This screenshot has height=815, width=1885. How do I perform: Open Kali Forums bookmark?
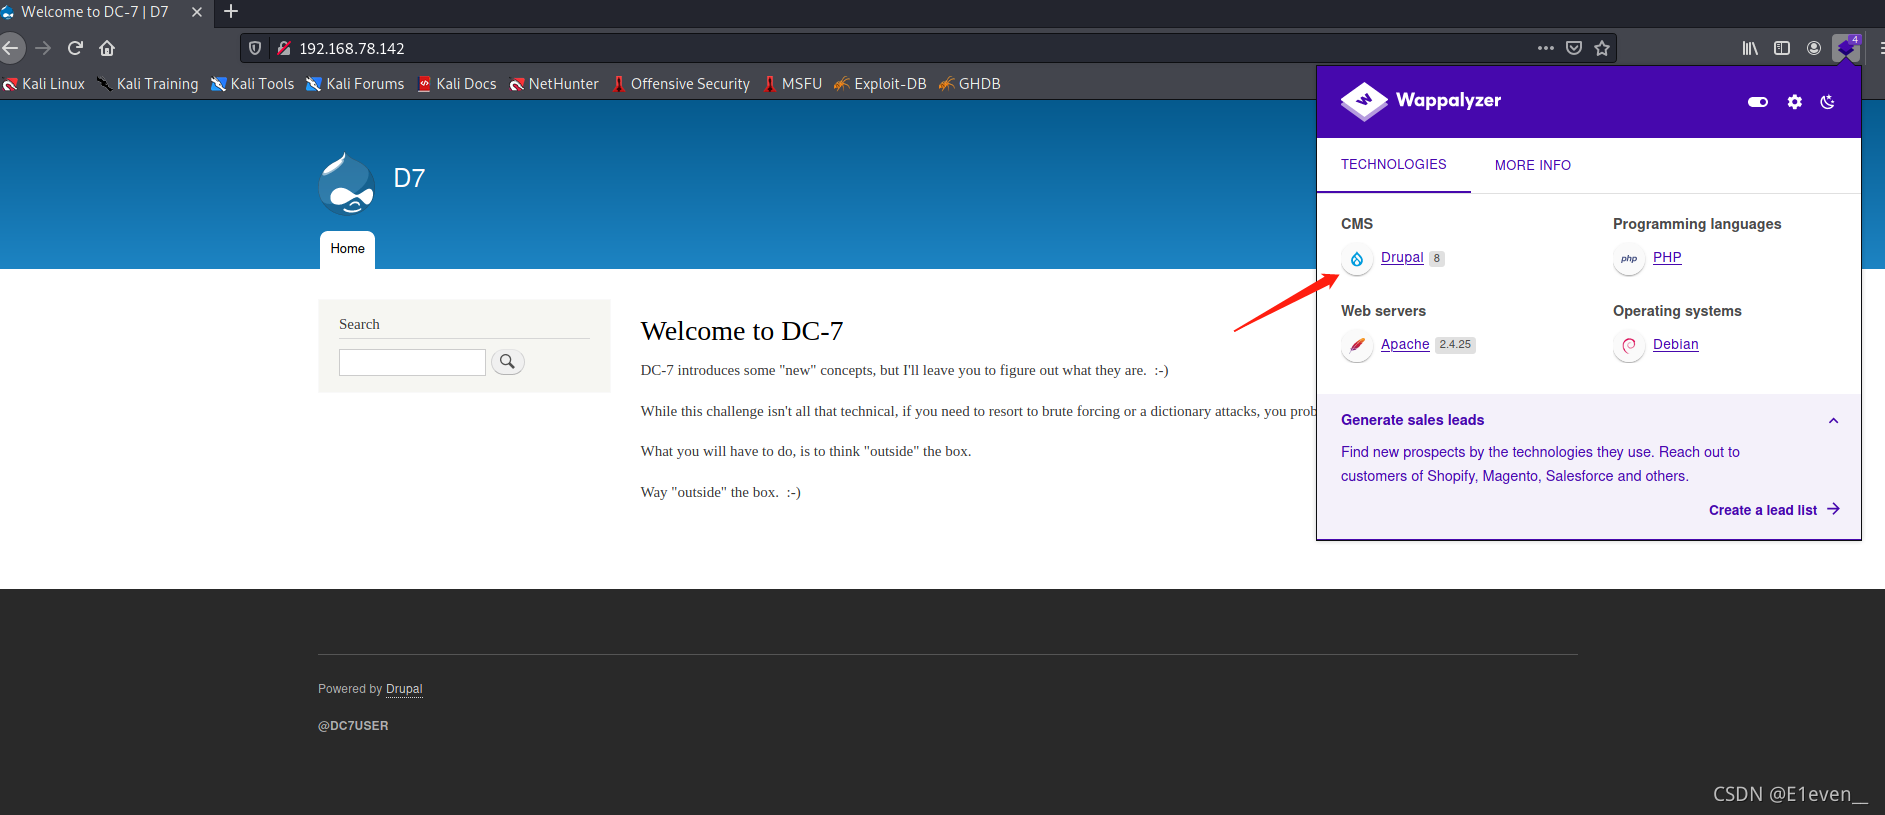click(355, 84)
